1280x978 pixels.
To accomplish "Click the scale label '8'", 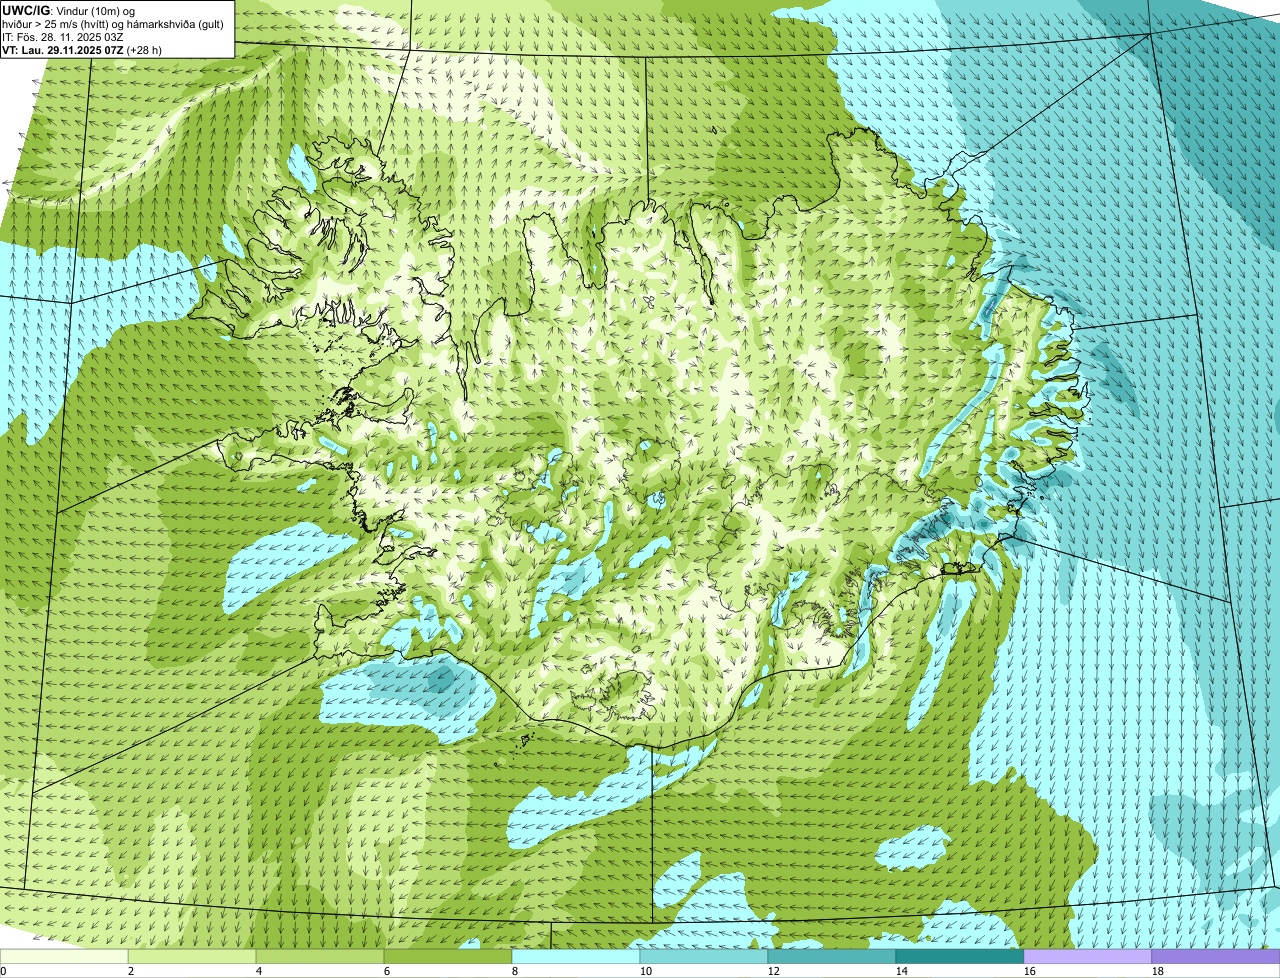I will 515,971.
